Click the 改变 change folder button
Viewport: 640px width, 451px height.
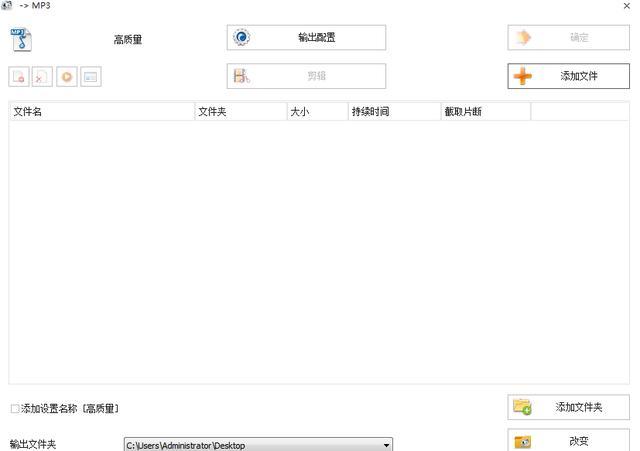tap(568, 441)
